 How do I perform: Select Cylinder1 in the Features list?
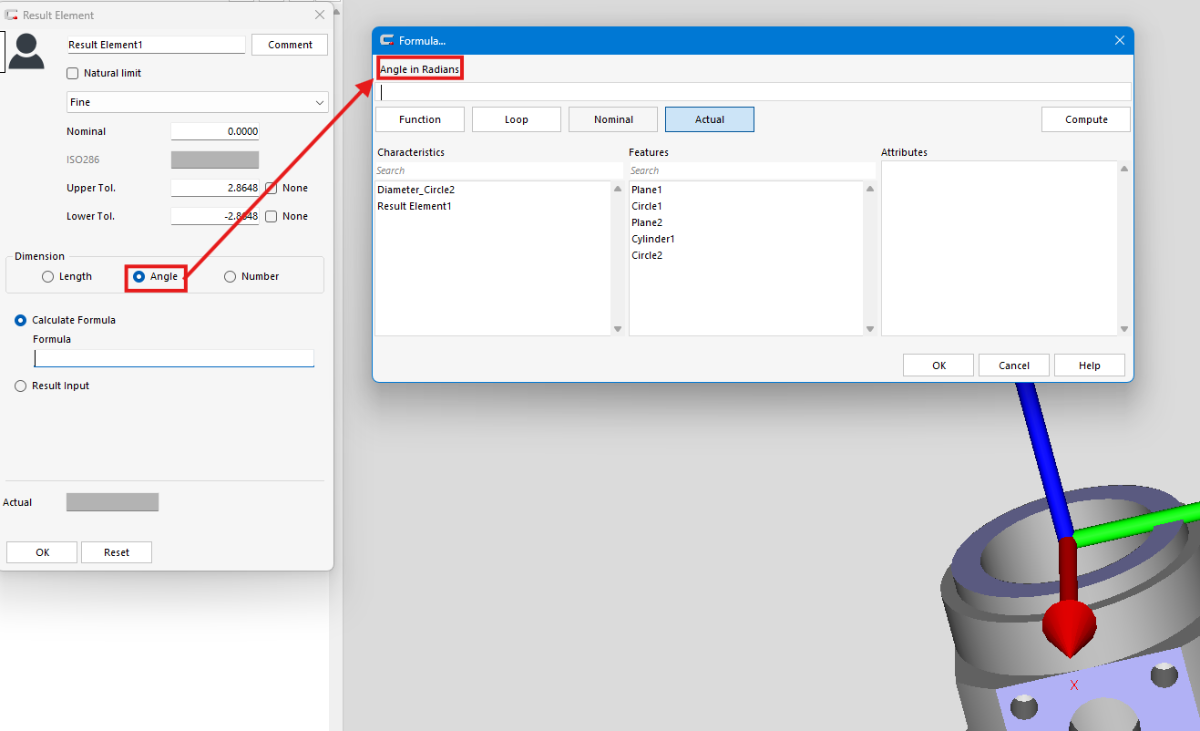[653, 239]
